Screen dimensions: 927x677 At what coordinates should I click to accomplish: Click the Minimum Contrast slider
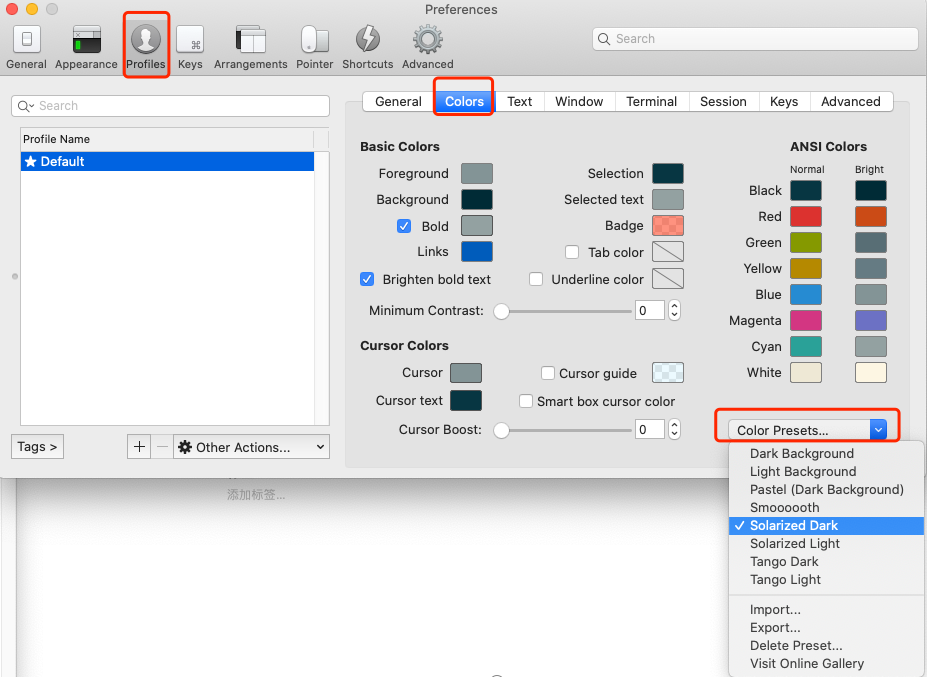[x=562, y=311]
